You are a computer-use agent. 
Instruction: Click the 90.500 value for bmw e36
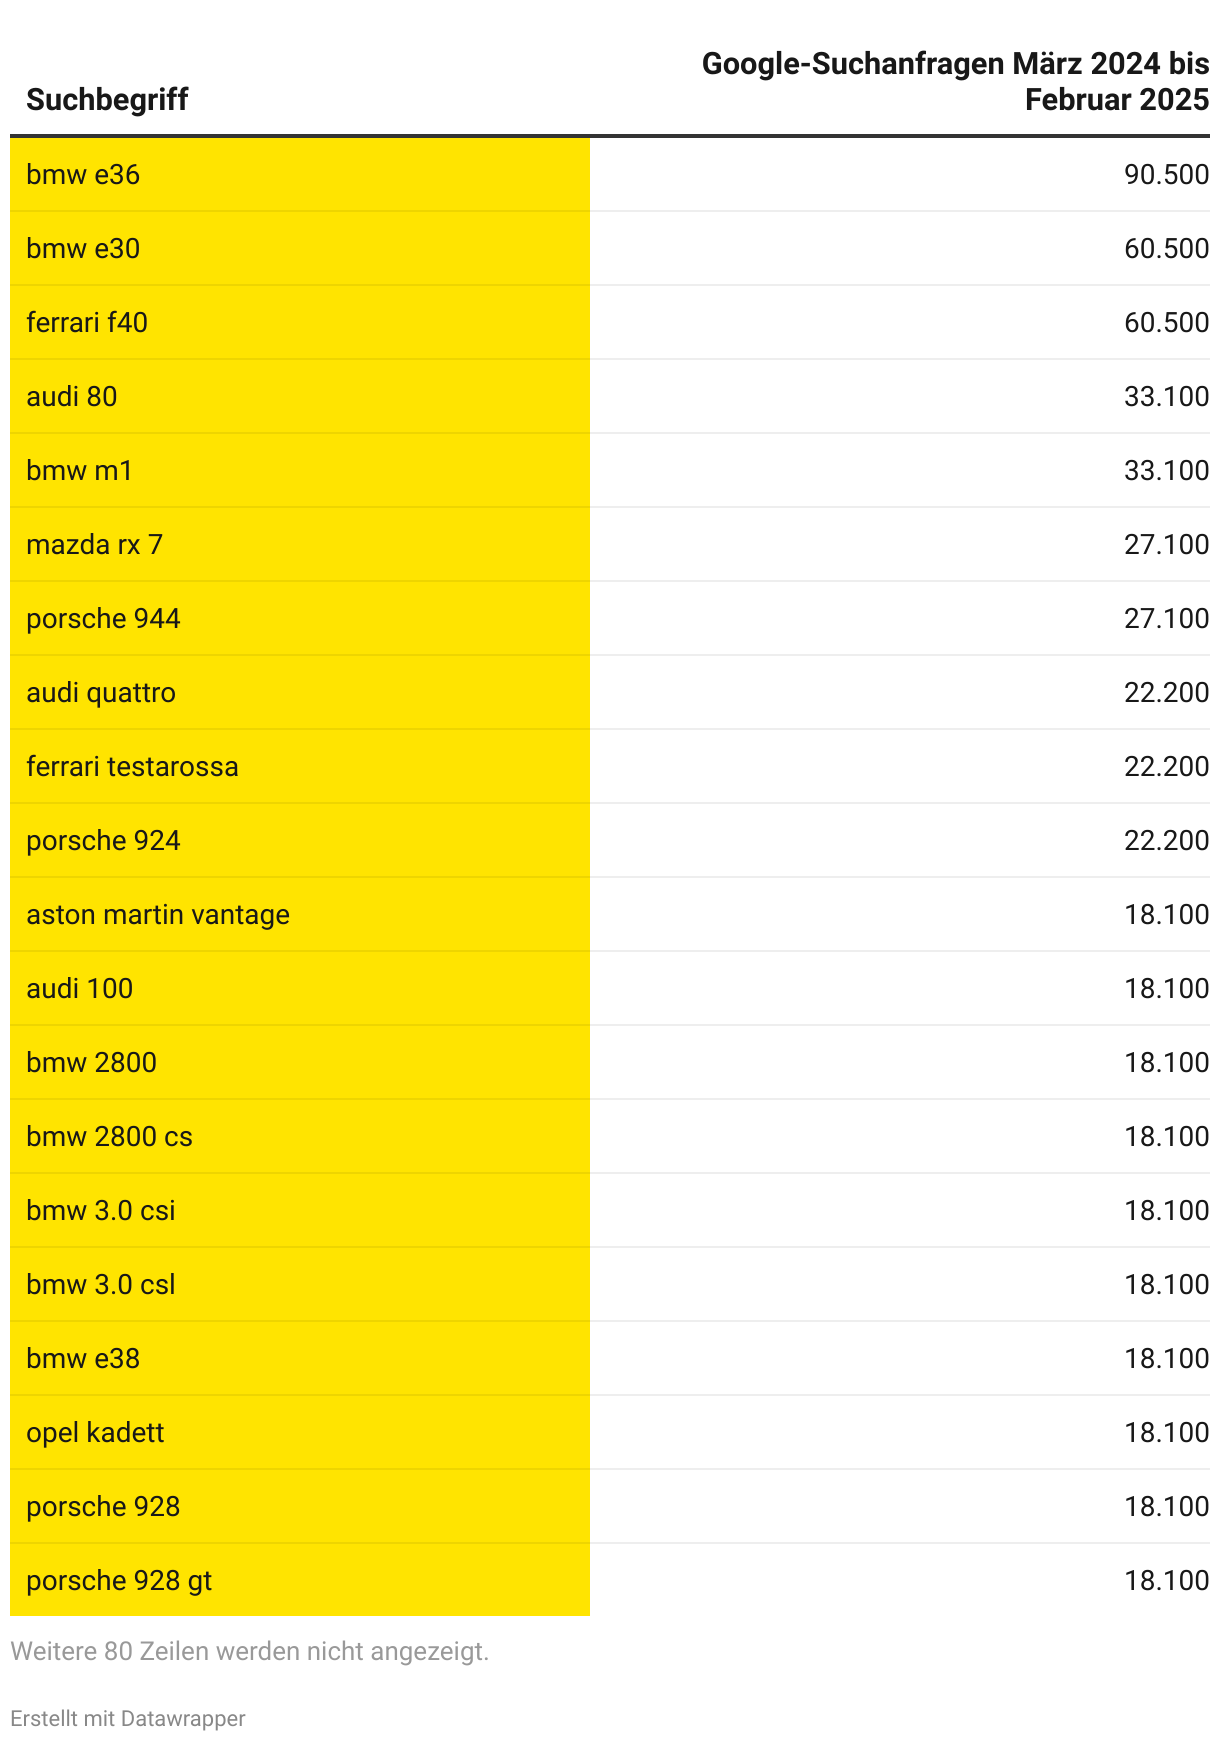[1166, 175]
